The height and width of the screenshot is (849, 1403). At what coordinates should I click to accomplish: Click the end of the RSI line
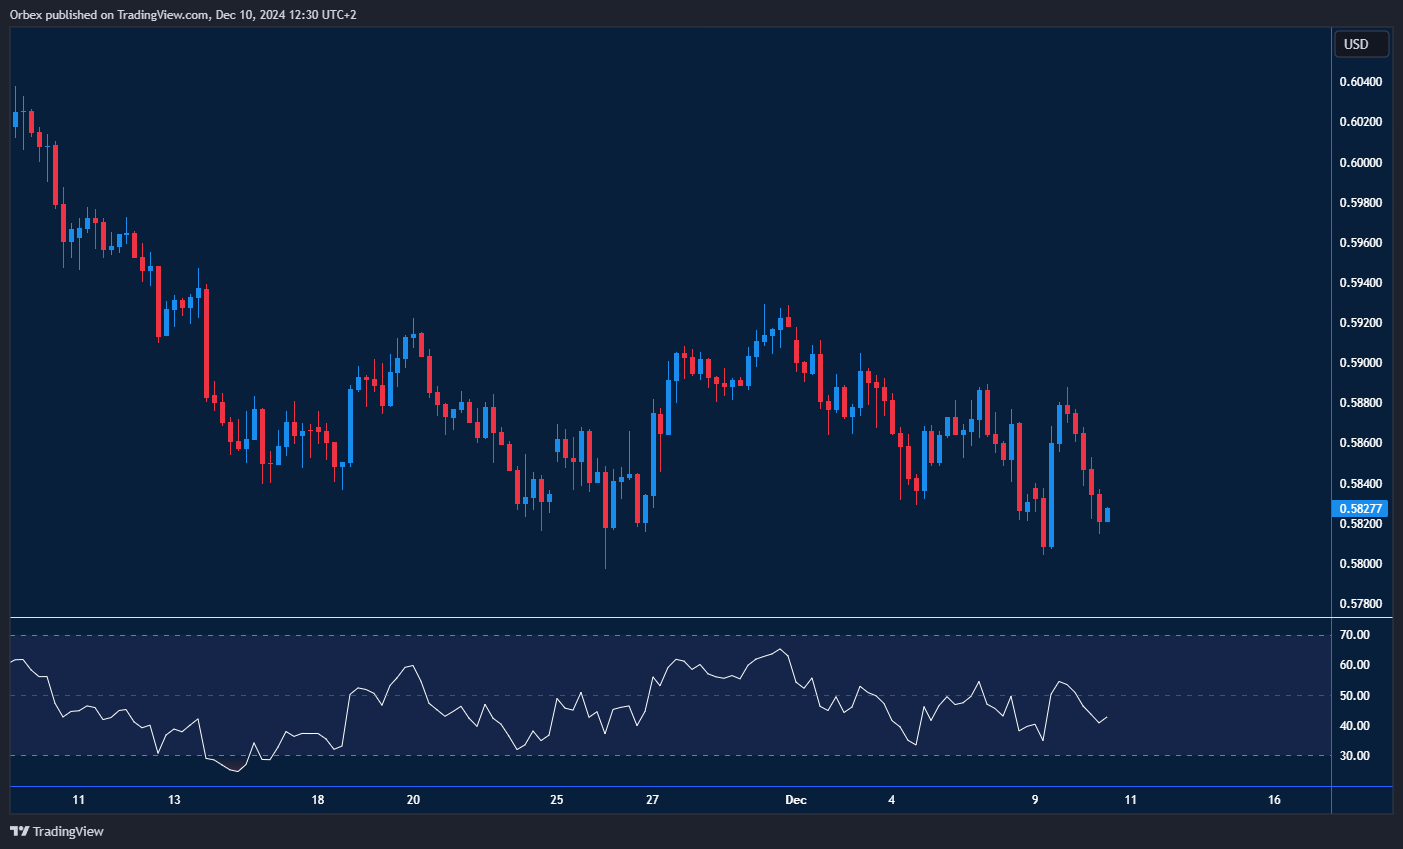point(1107,716)
